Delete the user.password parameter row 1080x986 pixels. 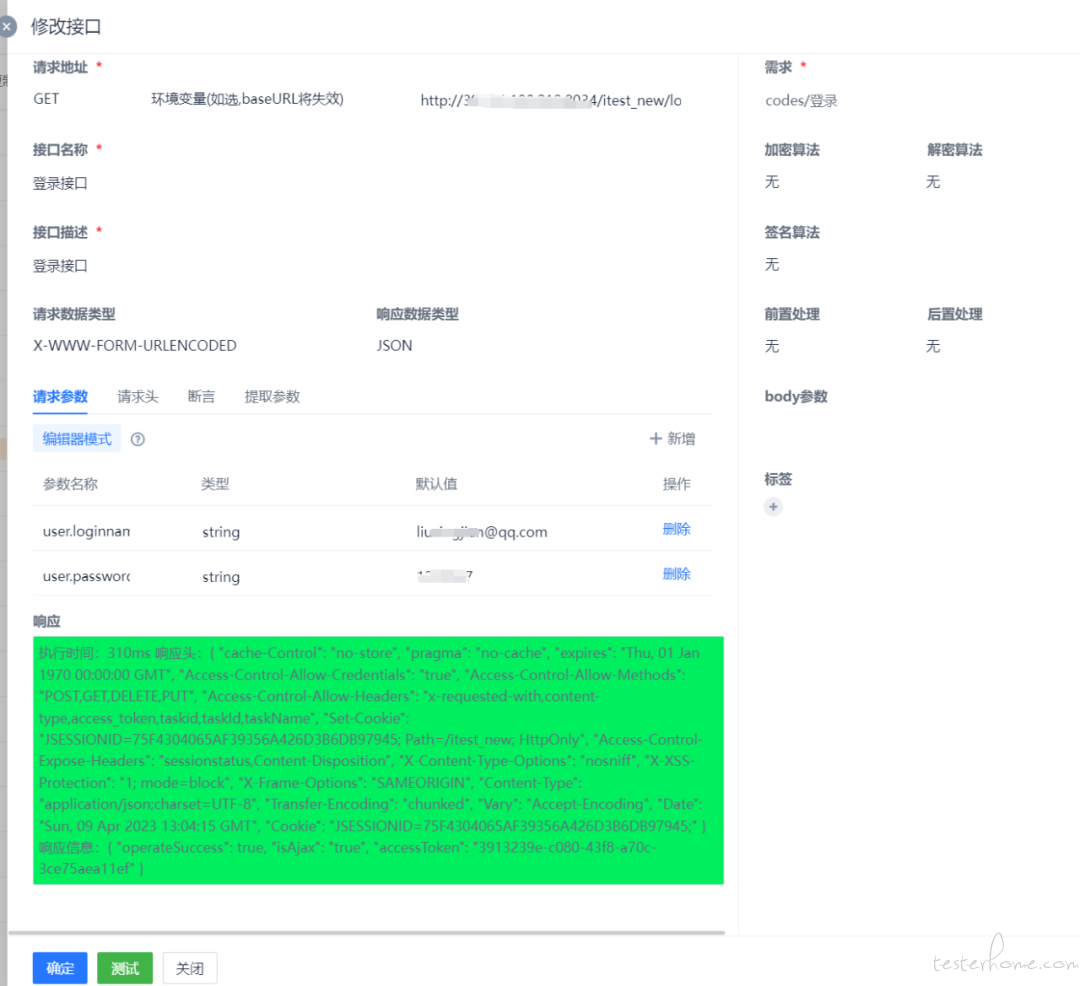coord(676,574)
